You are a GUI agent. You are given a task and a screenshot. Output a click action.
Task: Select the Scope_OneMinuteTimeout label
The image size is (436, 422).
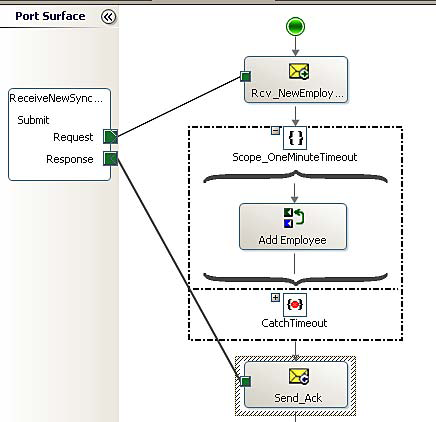295,157
